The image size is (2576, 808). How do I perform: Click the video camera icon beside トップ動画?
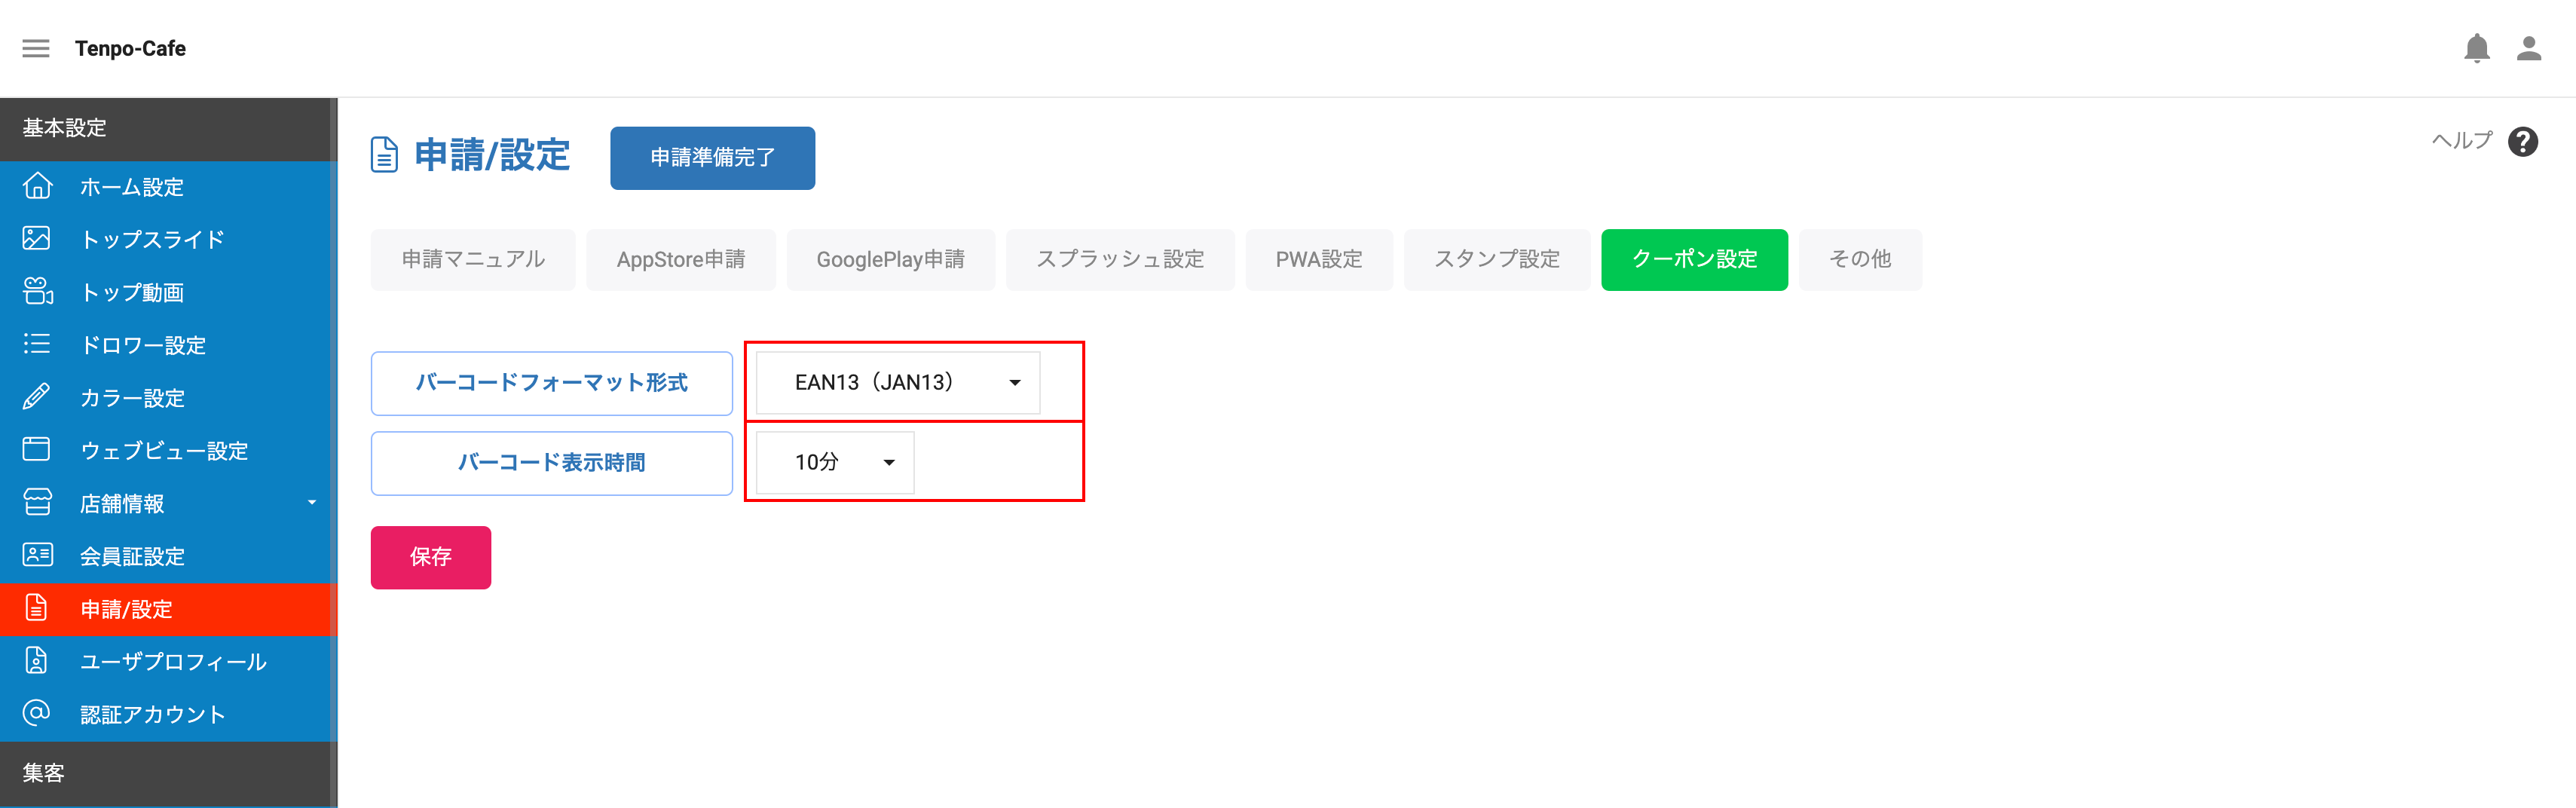click(38, 291)
